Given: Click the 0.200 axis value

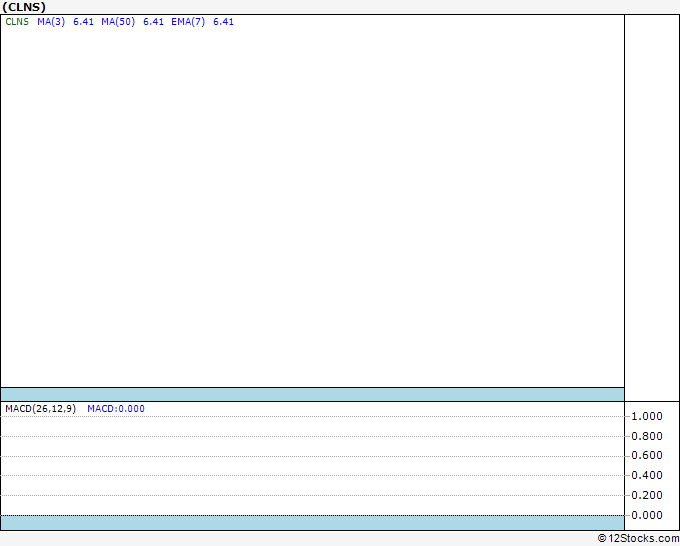Looking at the screenshot, I should pyautogui.click(x=647, y=495).
